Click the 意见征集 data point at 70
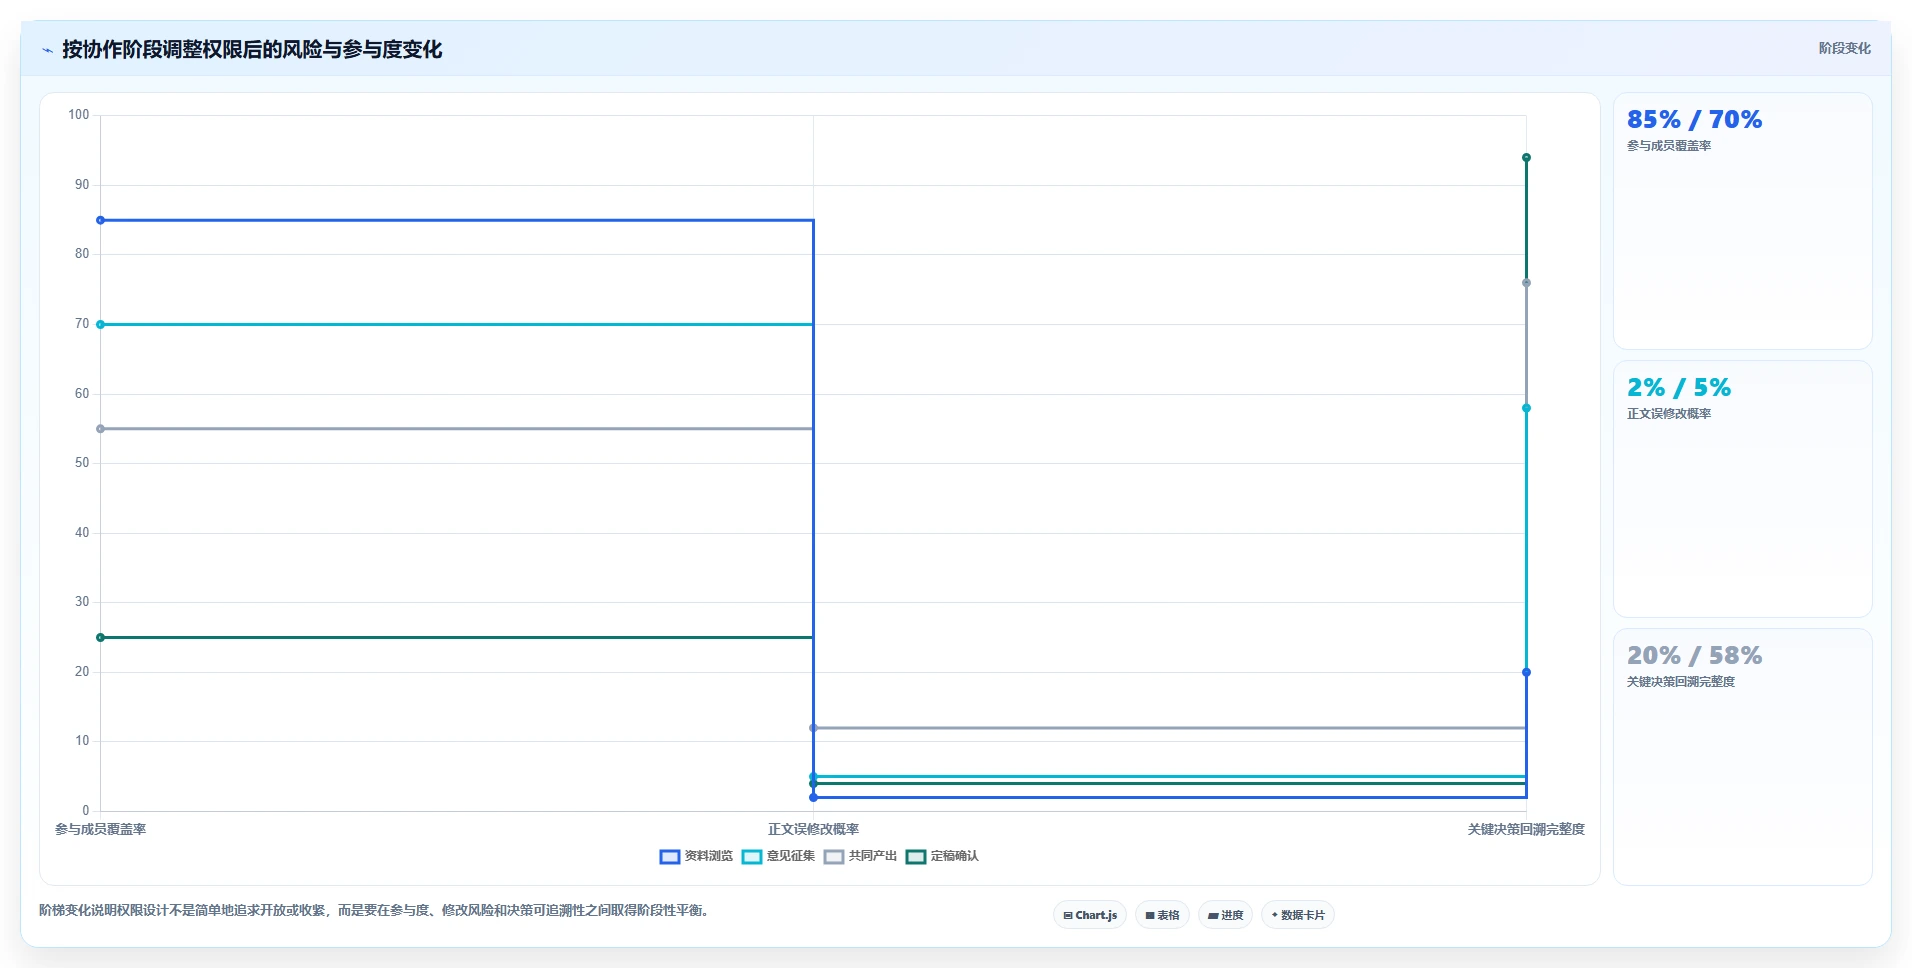Screen dimensions: 1912x968 tap(100, 324)
